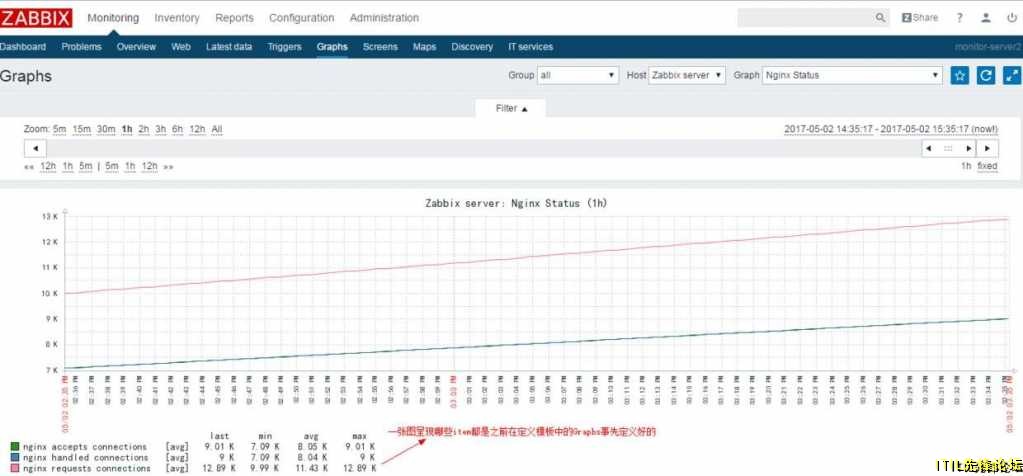This screenshot has width=1023, height=476.
Task: Set zoom to 3h
Action: [x=160, y=129]
